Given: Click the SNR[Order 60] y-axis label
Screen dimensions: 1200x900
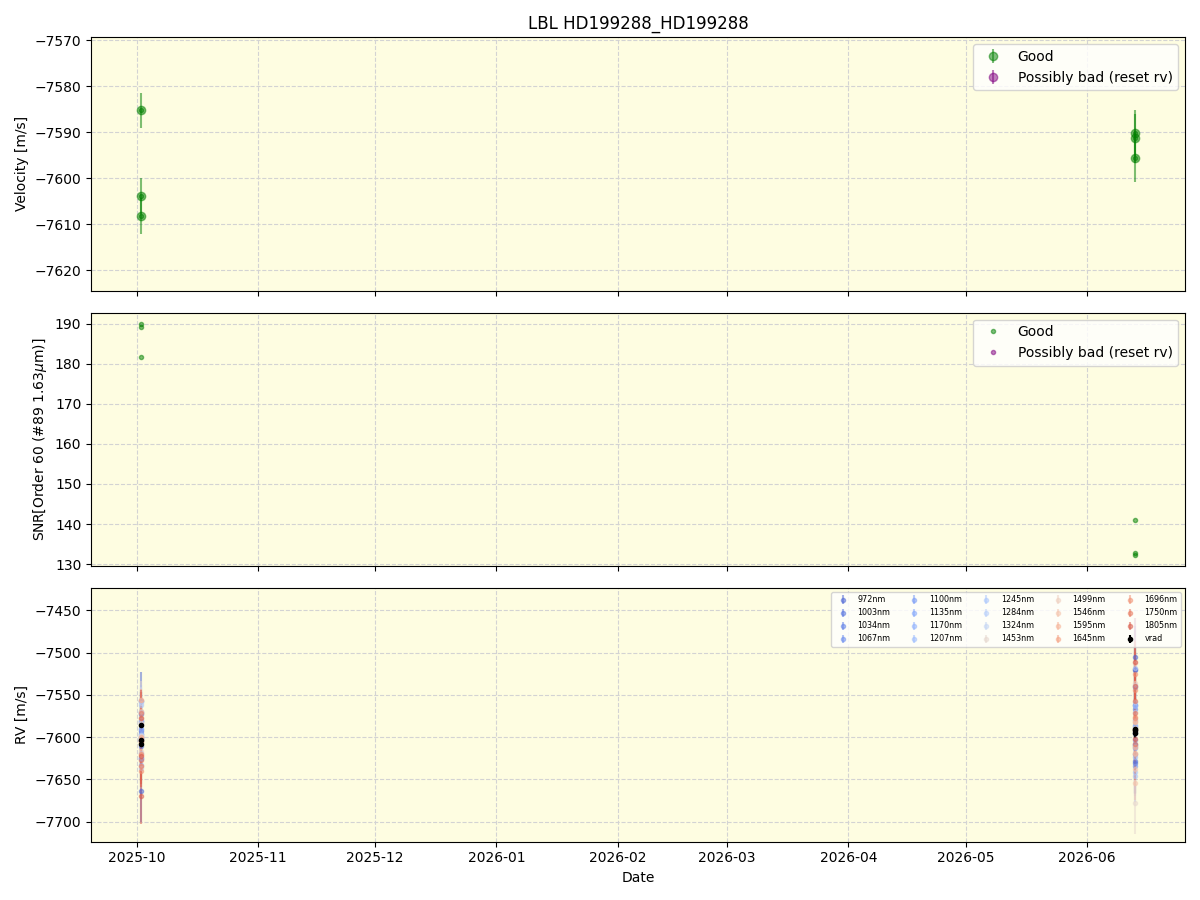Looking at the screenshot, I should tap(39, 439).
